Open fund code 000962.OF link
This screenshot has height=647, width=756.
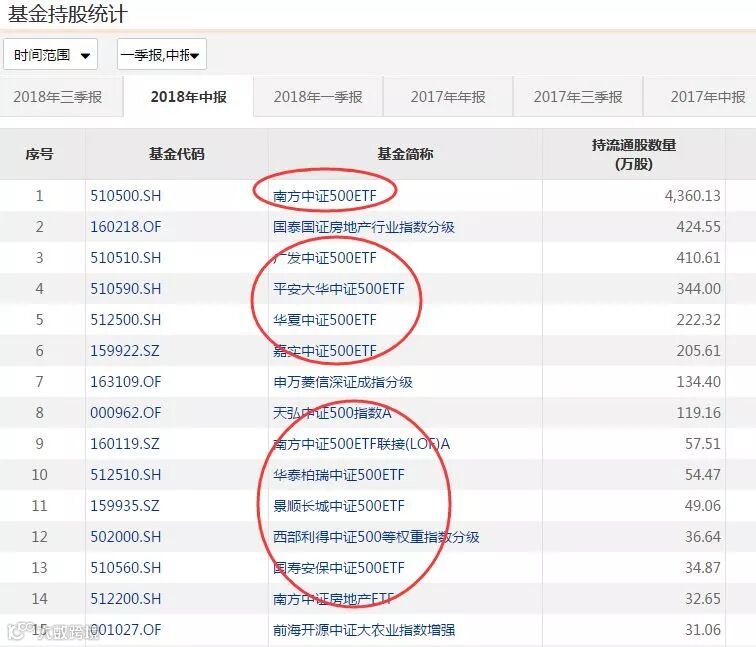pos(125,413)
